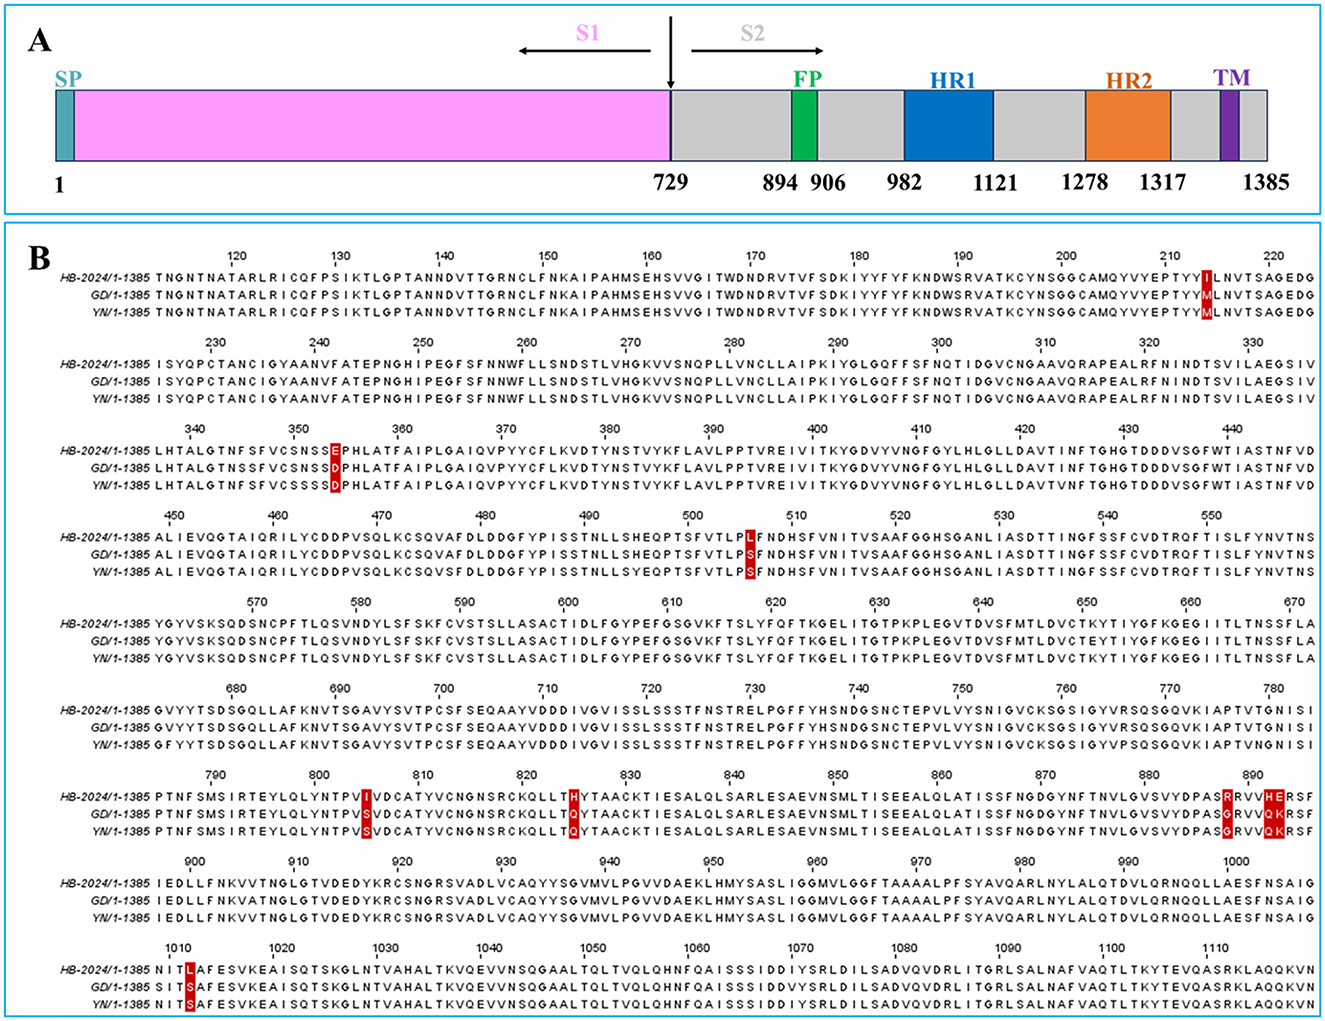Click HB-2024/1-1385 label in the block starting at 1010
This screenshot has height=1021, width=1325.
tap(105, 970)
